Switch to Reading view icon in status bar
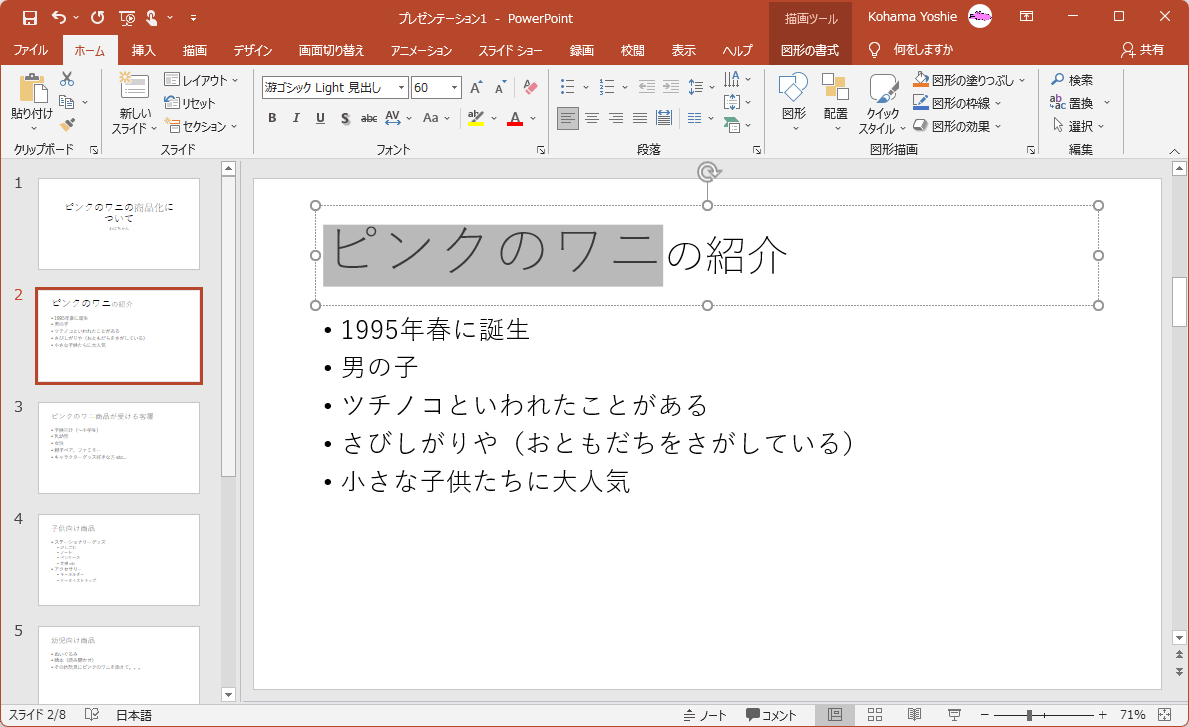The height and width of the screenshot is (727, 1189). [914, 715]
